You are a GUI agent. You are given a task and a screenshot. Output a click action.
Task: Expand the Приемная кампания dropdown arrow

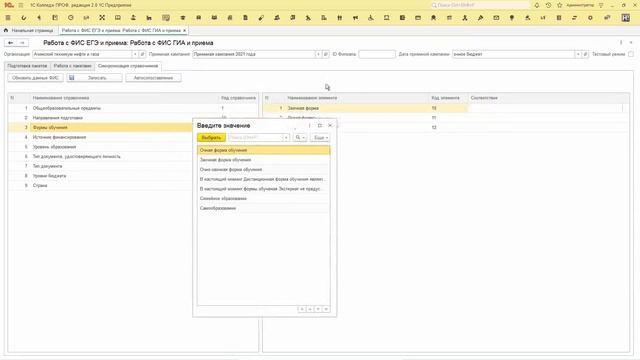(318, 54)
